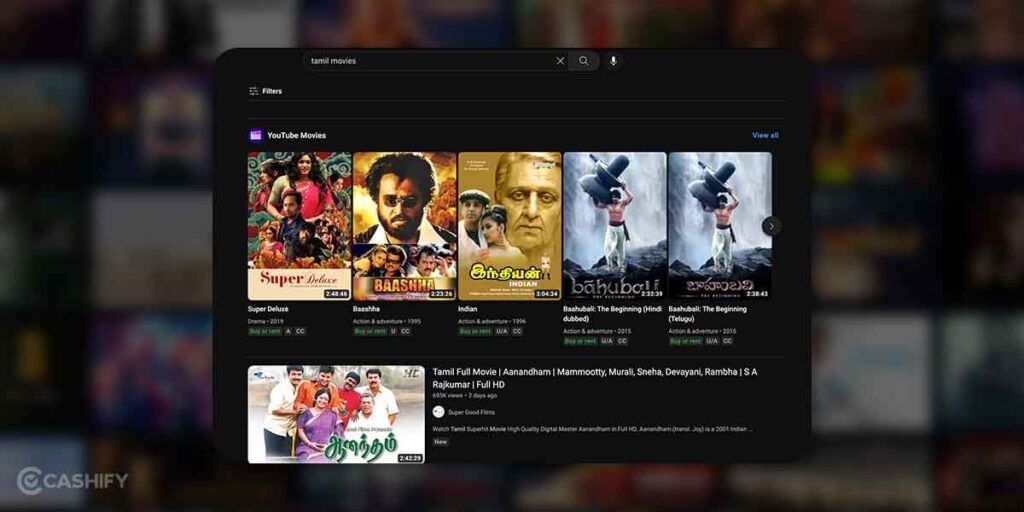Click the U/A rating badge under Indian

pyautogui.click(x=502, y=331)
